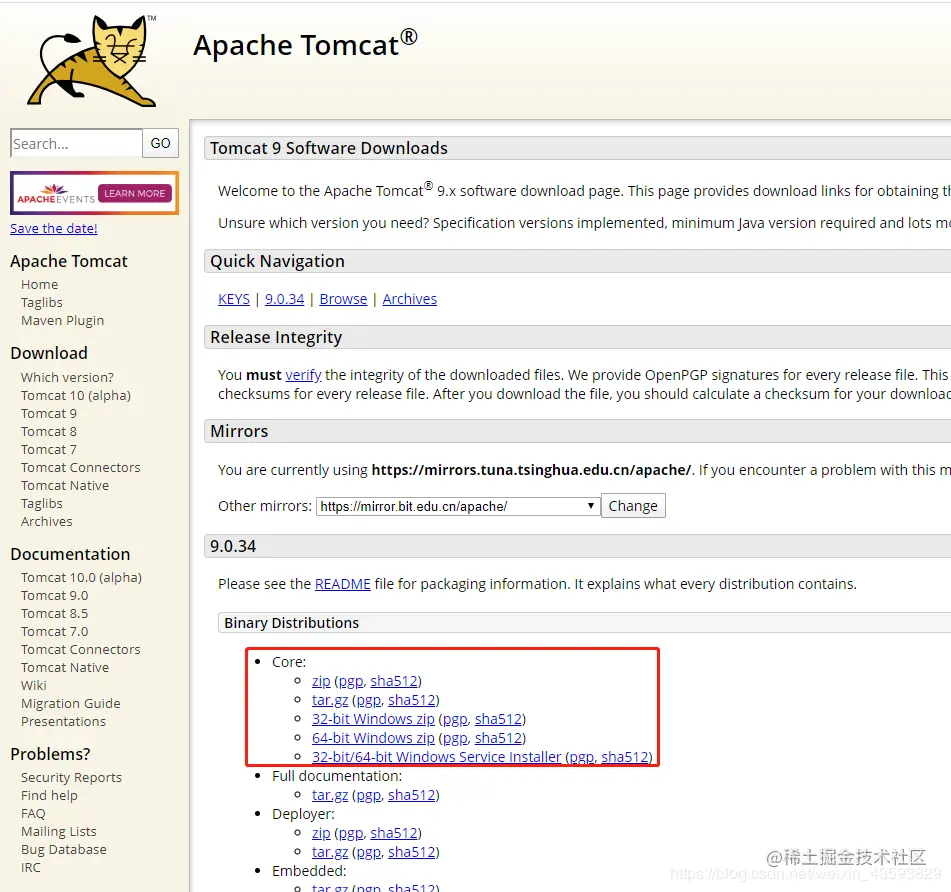The height and width of the screenshot is (892, 951).
Task: Open the Maven Plugin sidebar link
Action: [x=62, y=320]
